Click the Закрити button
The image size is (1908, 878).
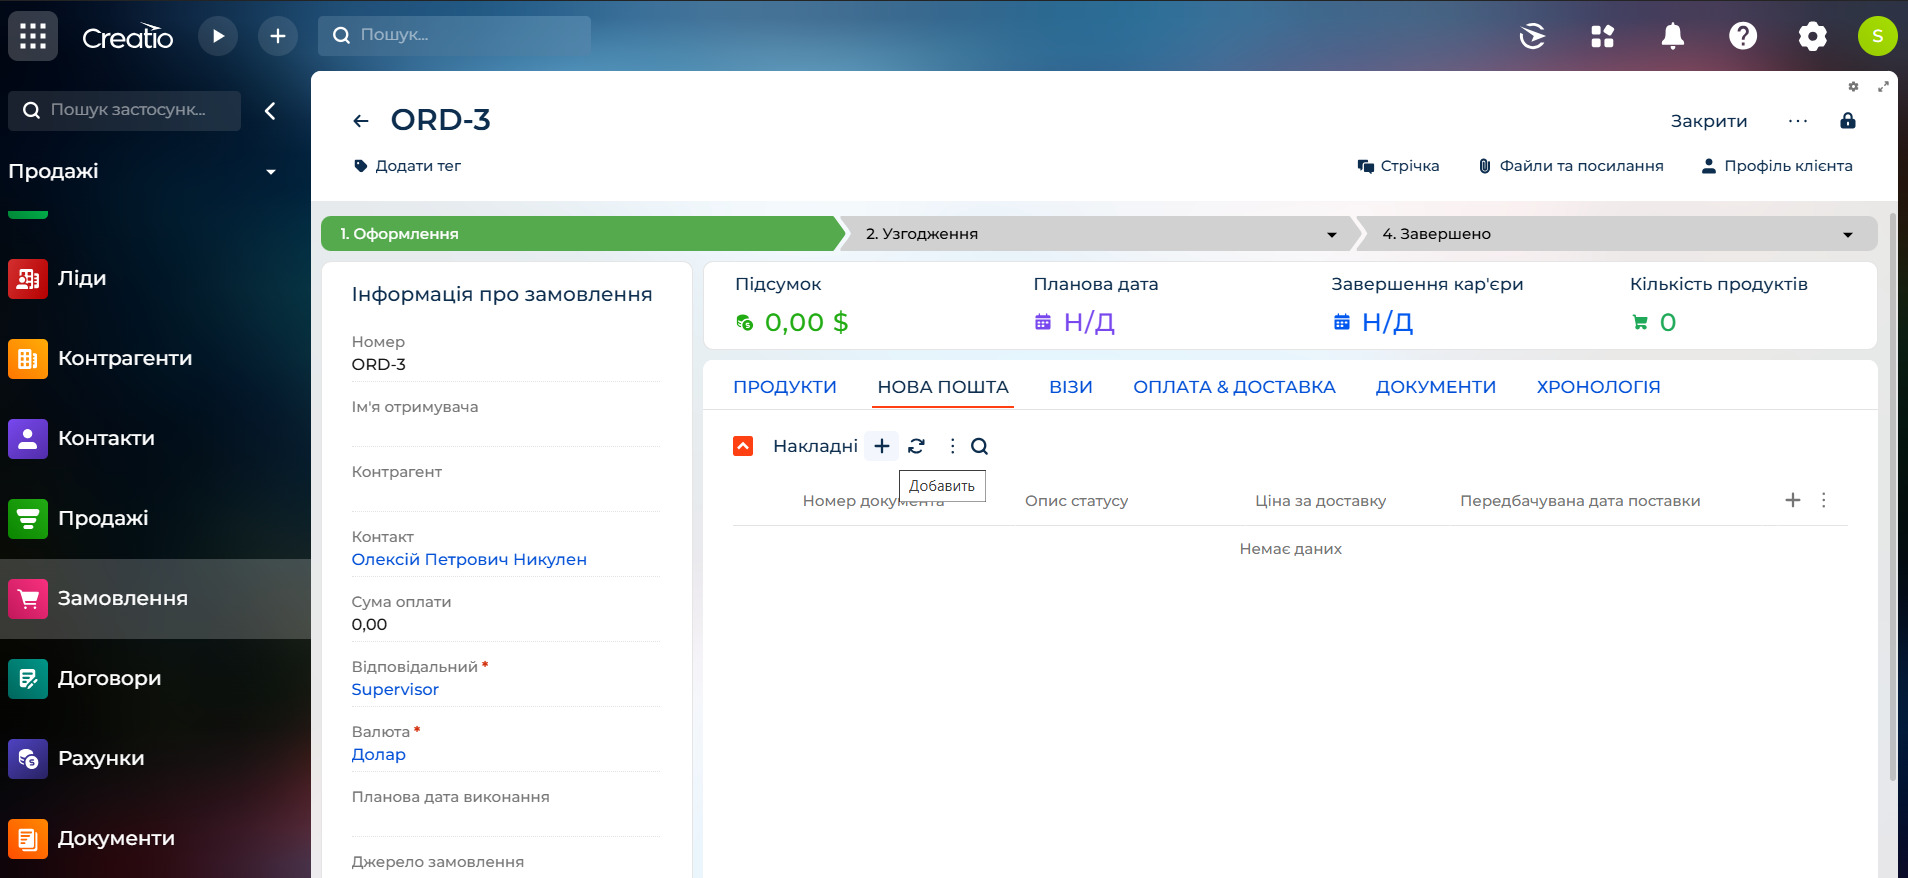click(x=1708, y=121)
